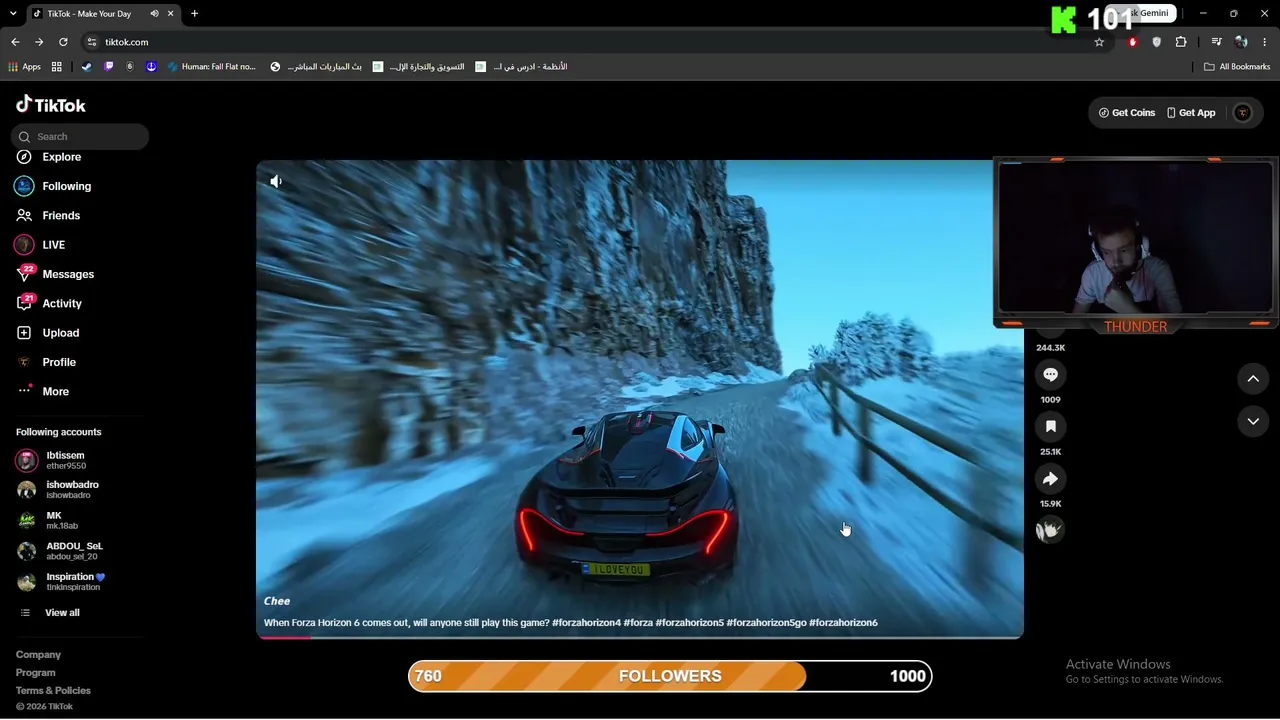
Task: Open the Twitch bookmark icon
Action: [109, 67]
